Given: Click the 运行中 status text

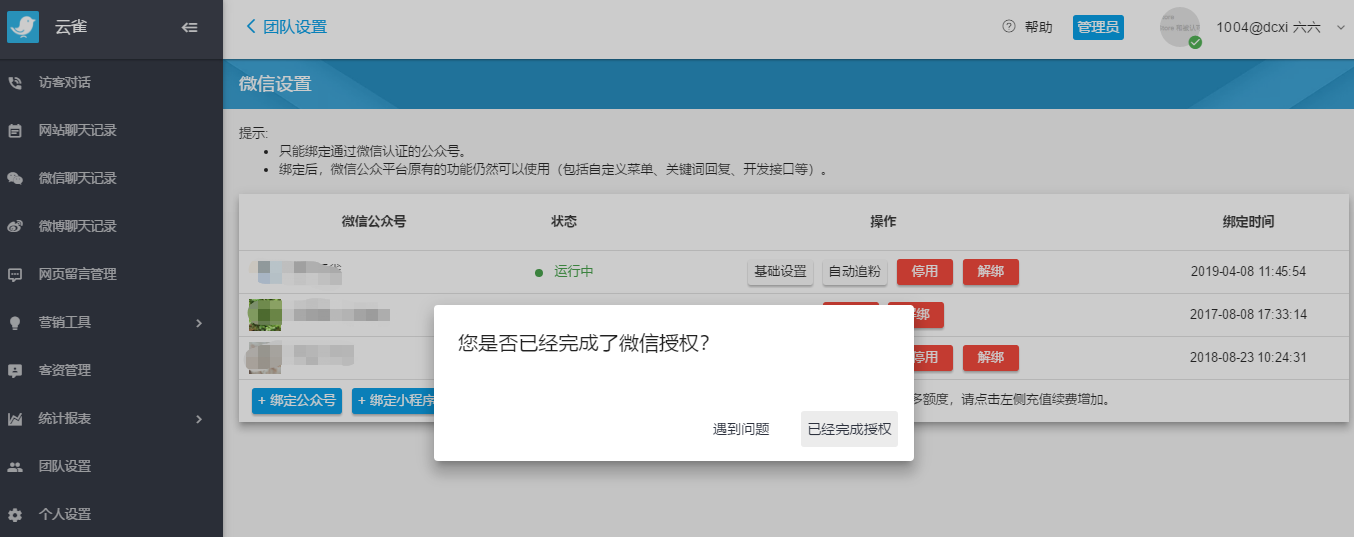Looking at the screenshot, I should pyautogui.click(x=574, y=271).
